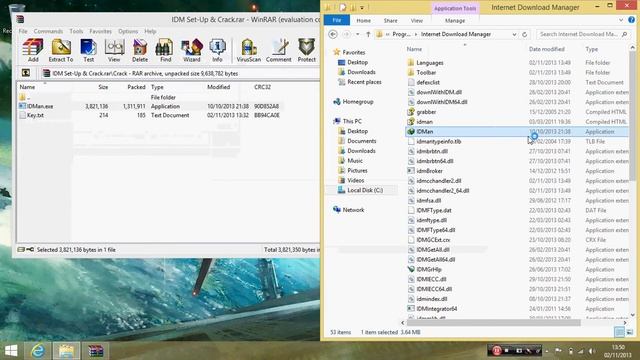Click the Explorer Back navigation arrow
The width and height of the screenshot is (640, 360).
tap(333, 34)
